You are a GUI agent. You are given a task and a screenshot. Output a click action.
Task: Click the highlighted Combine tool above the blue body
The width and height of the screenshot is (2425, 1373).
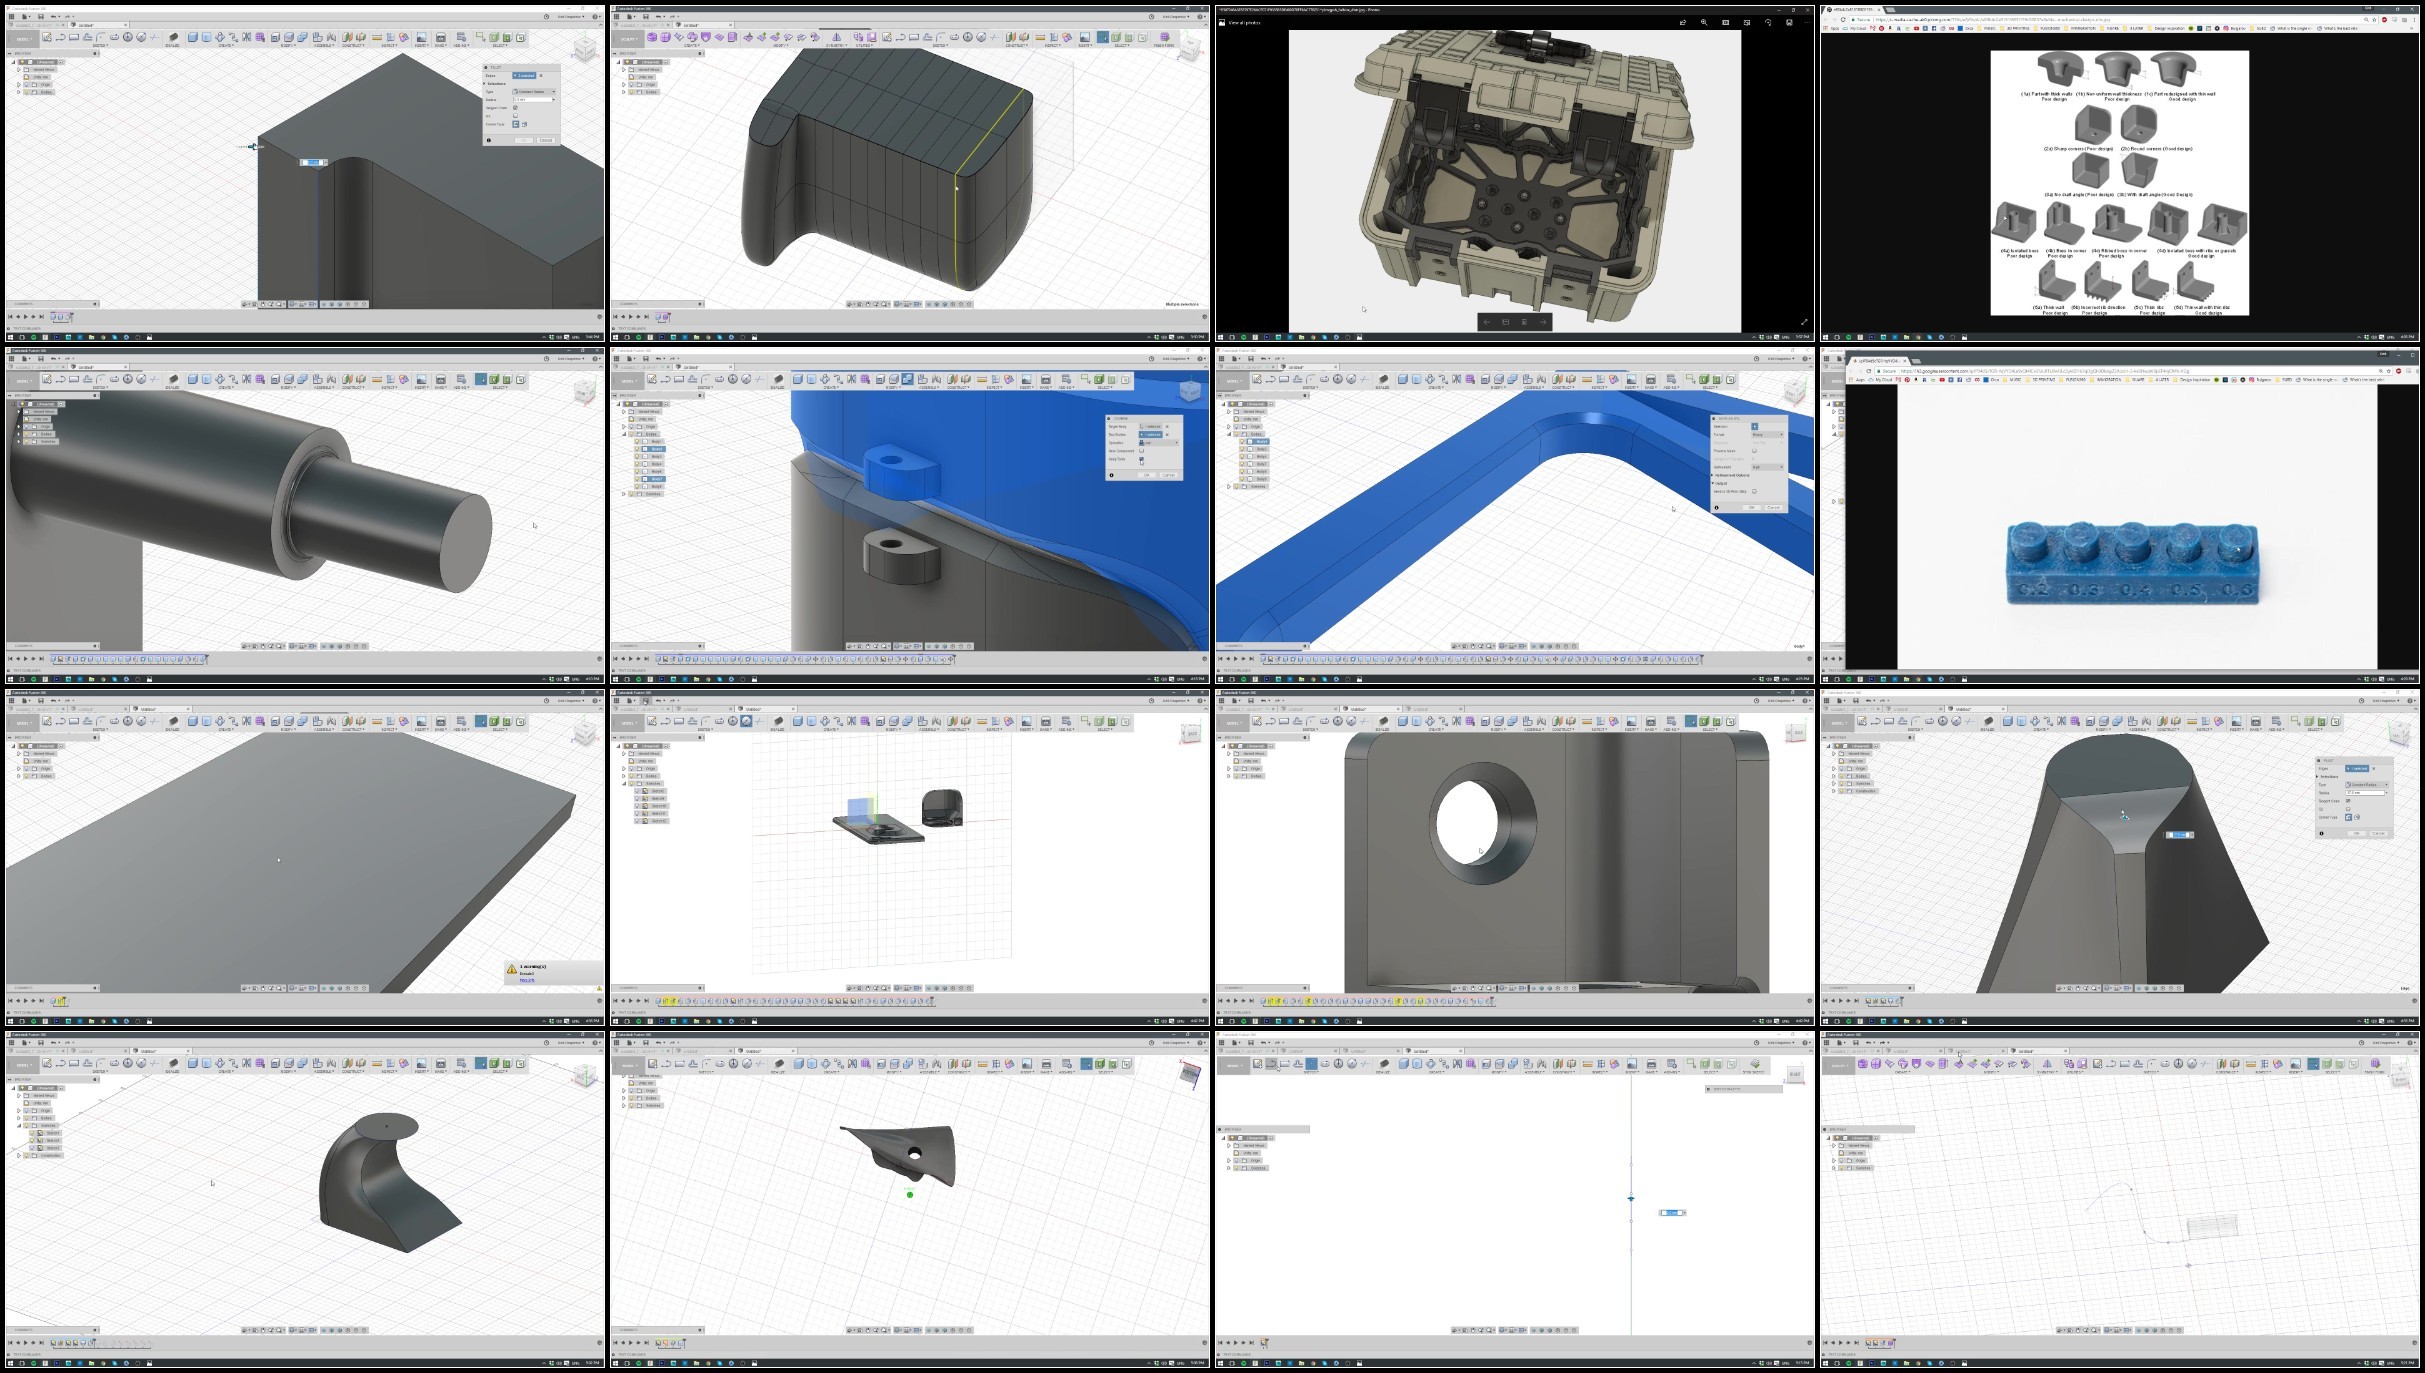(907, 380)
